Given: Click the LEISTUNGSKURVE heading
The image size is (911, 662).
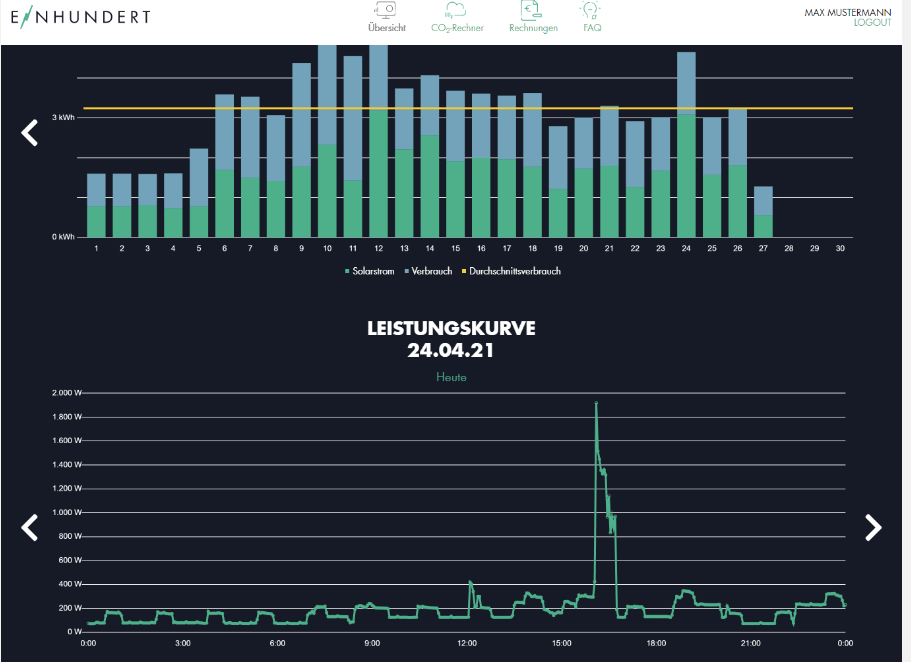Looking at the screenshot, I should (x=451, y=328).
